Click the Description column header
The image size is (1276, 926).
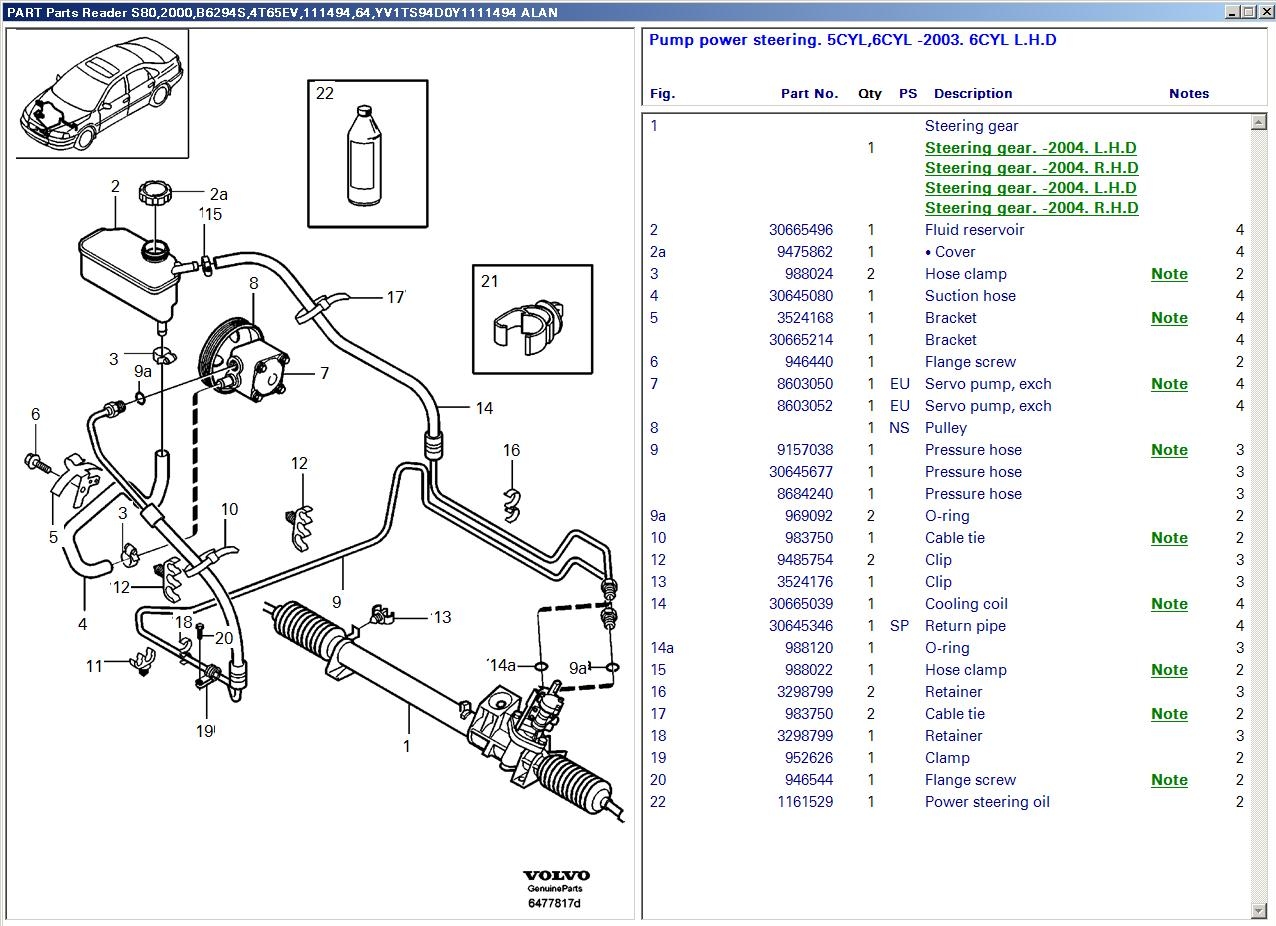972,93
